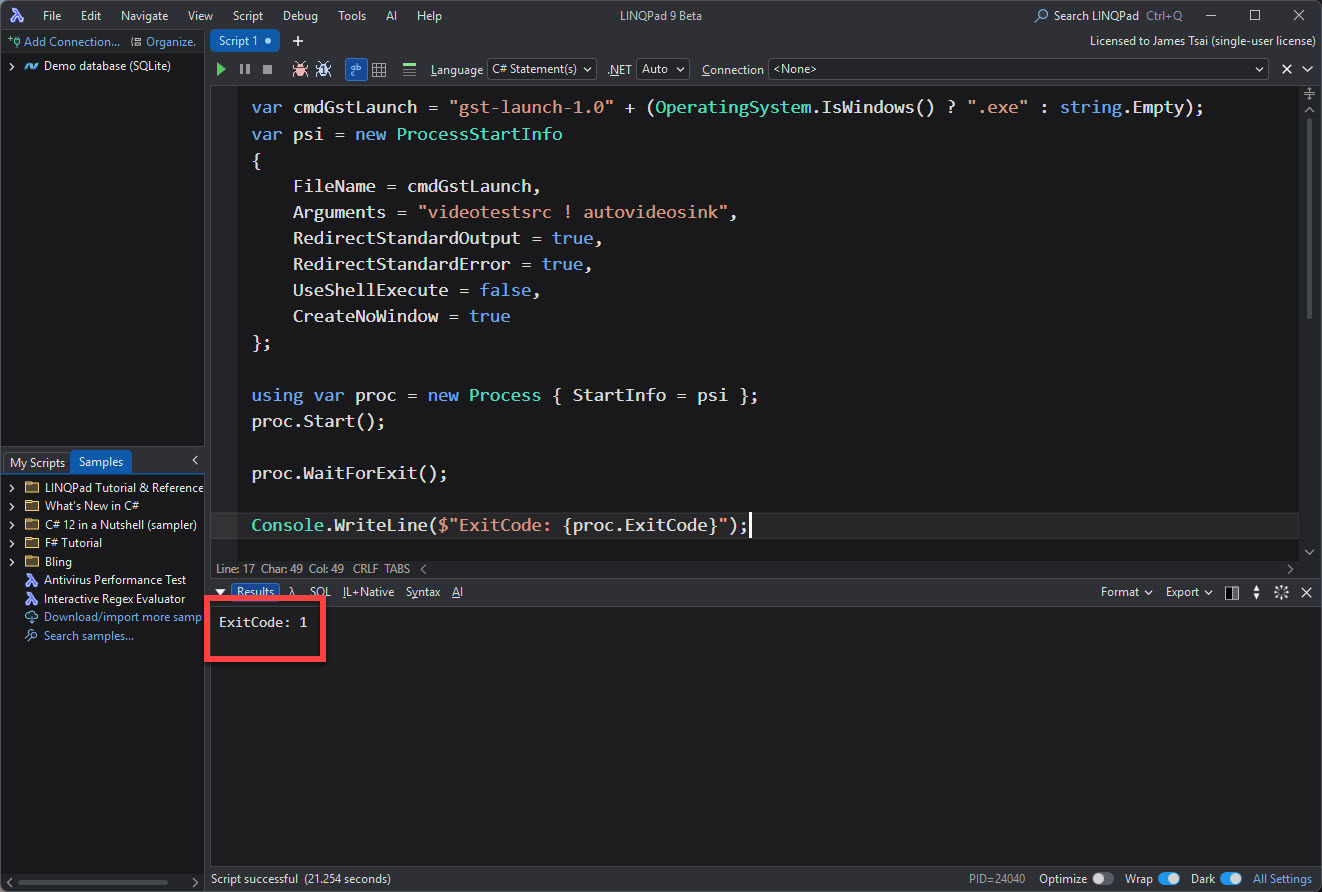Screen dimensions: 1322x892
Task: Select rich text results output mode
Action: 356,69
